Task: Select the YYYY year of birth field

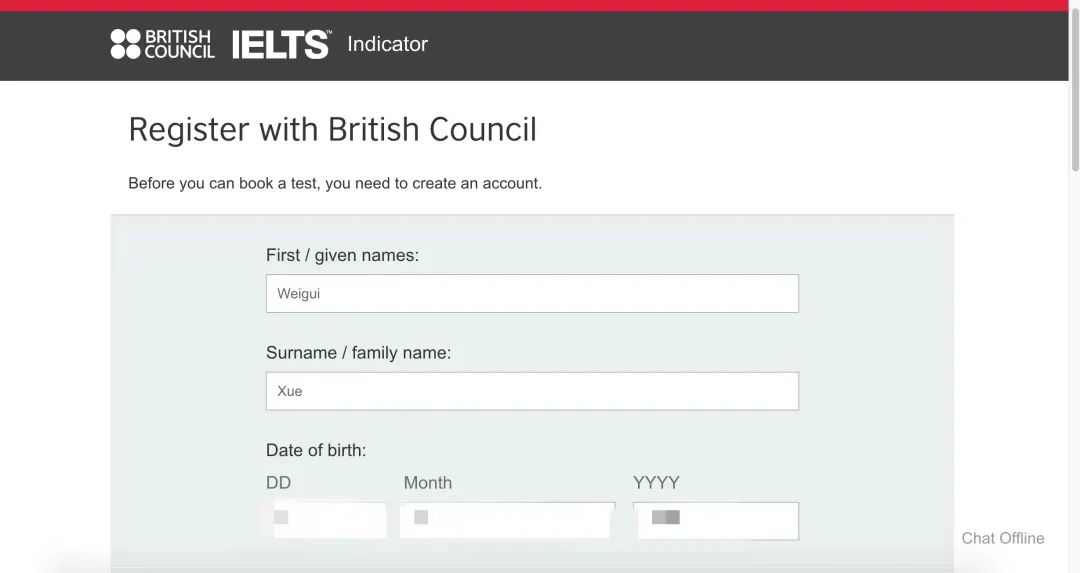Action: pyautogui.click(x=716, y=521)
